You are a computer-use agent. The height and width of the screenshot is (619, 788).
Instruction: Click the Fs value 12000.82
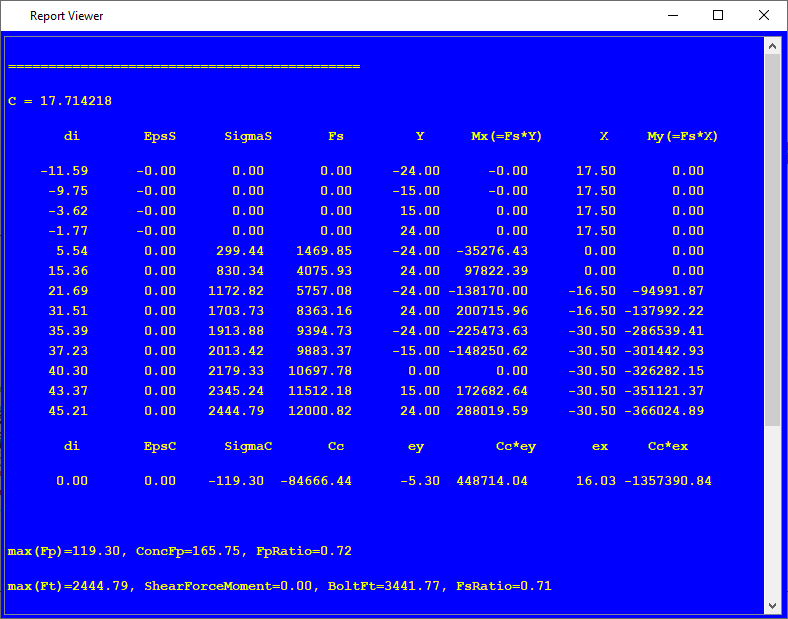(x=324, y=411)
